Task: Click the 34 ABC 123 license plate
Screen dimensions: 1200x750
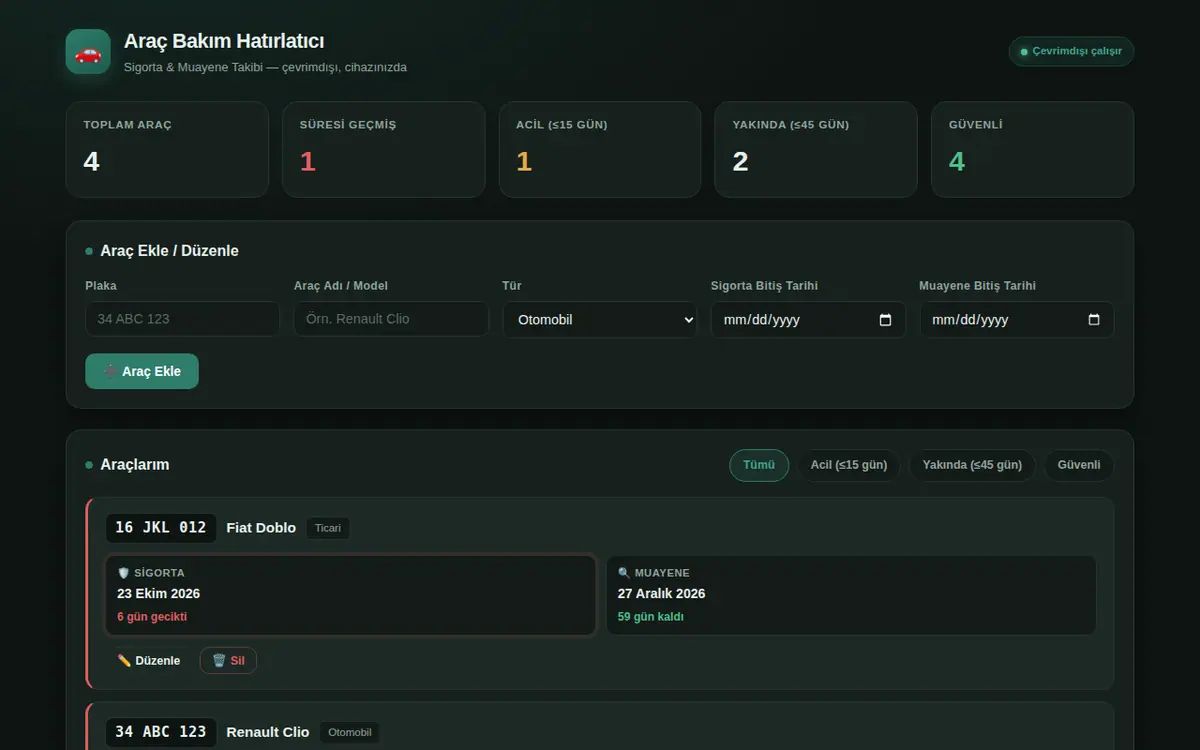Action: pos(161,732)
